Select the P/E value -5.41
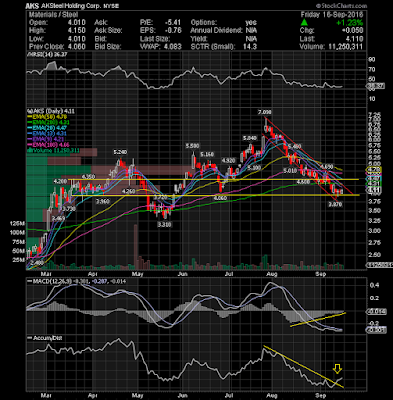Screen dimensions: 393x400 173,23
